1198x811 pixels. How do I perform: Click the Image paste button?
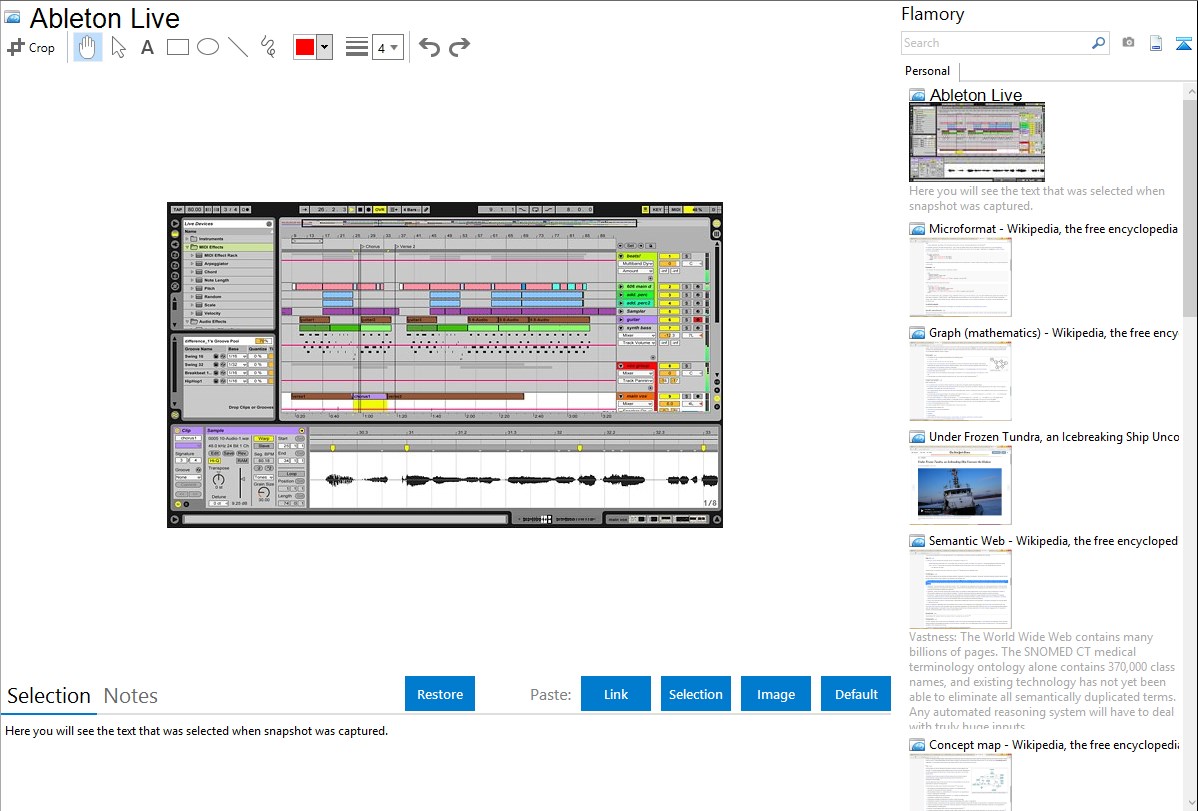[775, 694]
